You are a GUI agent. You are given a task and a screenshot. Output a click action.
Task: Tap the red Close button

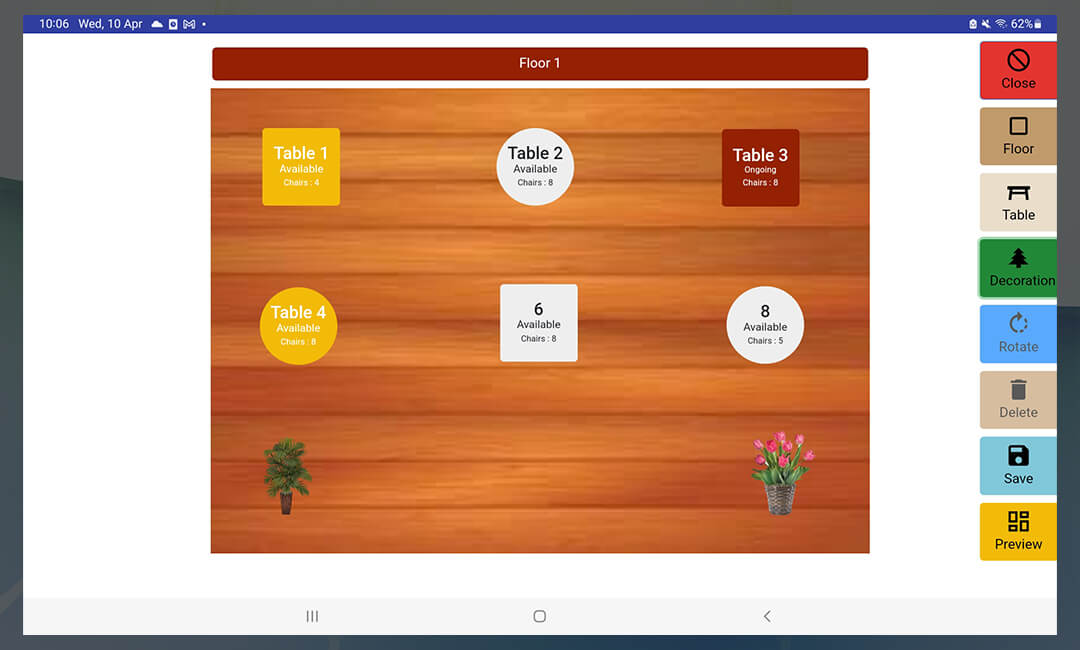1018,70
